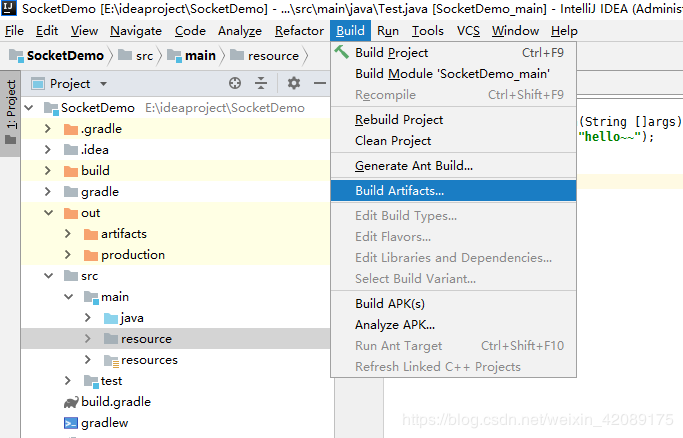Click the blue java source folder icon
Image resolution: width=683 pixels, height=438 pixels.
[x=111, y=318]
